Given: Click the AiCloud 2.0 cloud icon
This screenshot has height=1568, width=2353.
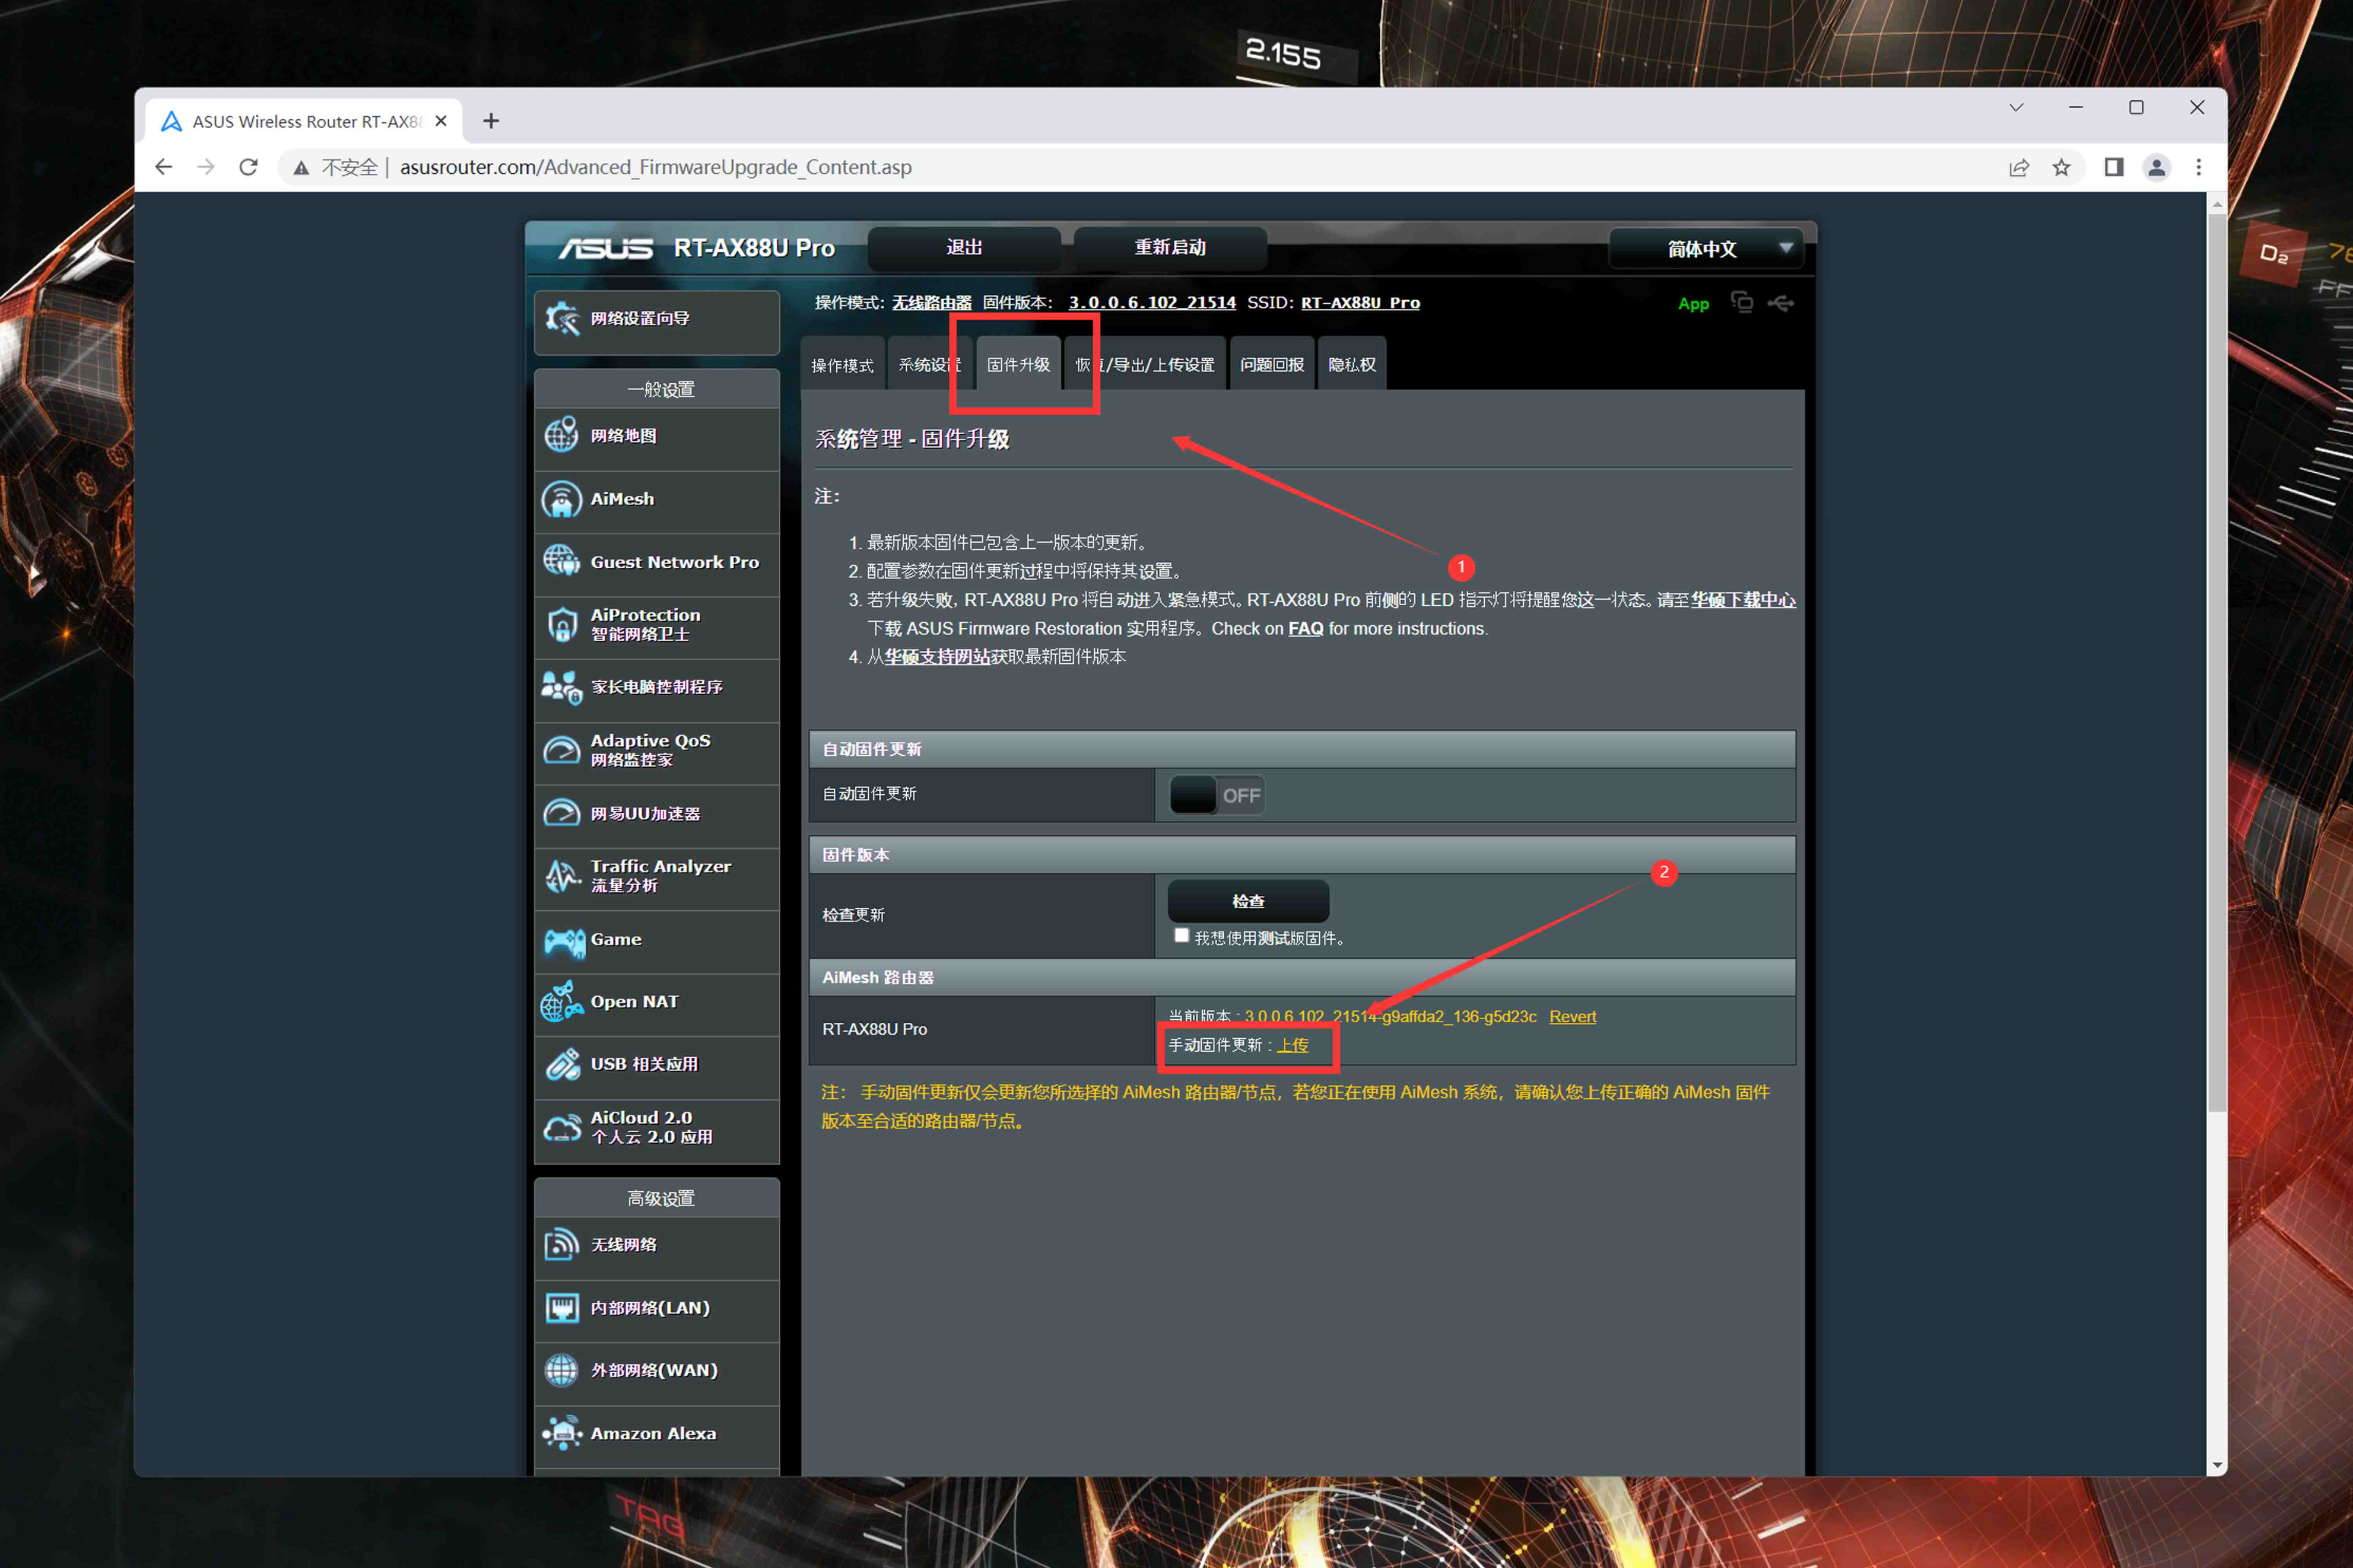Looking at the screenshot, I should [x=562, y=1128].
